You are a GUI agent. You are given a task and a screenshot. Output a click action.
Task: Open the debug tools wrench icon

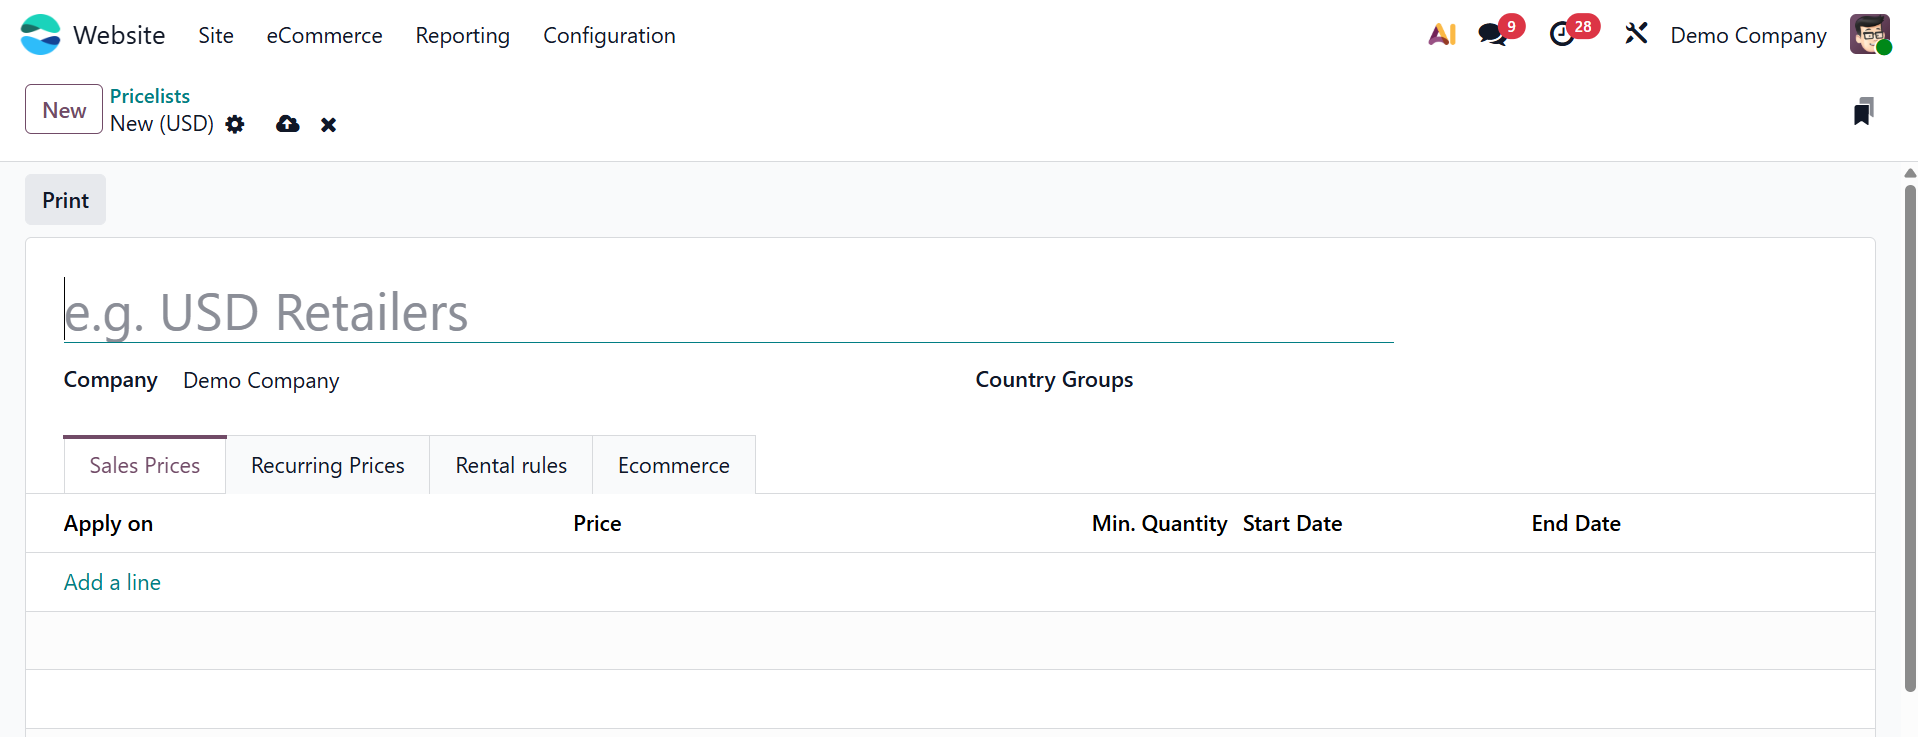(x=1636, y=35)
